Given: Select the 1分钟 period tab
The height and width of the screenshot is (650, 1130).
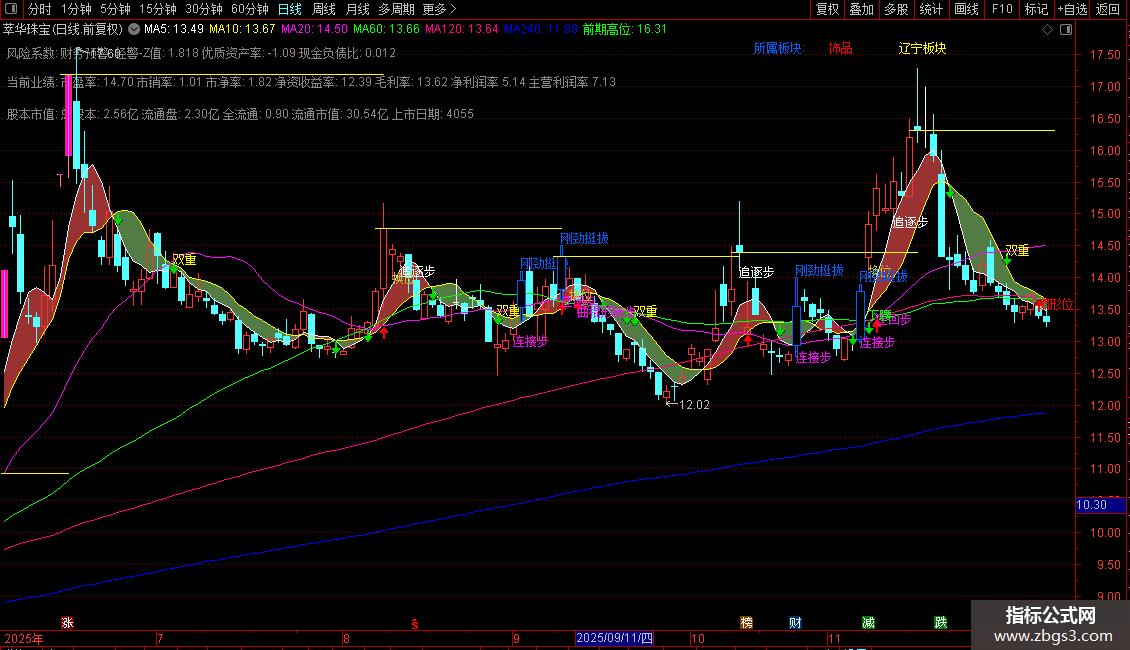Looking at the screenshot, I should pos(76,9).
